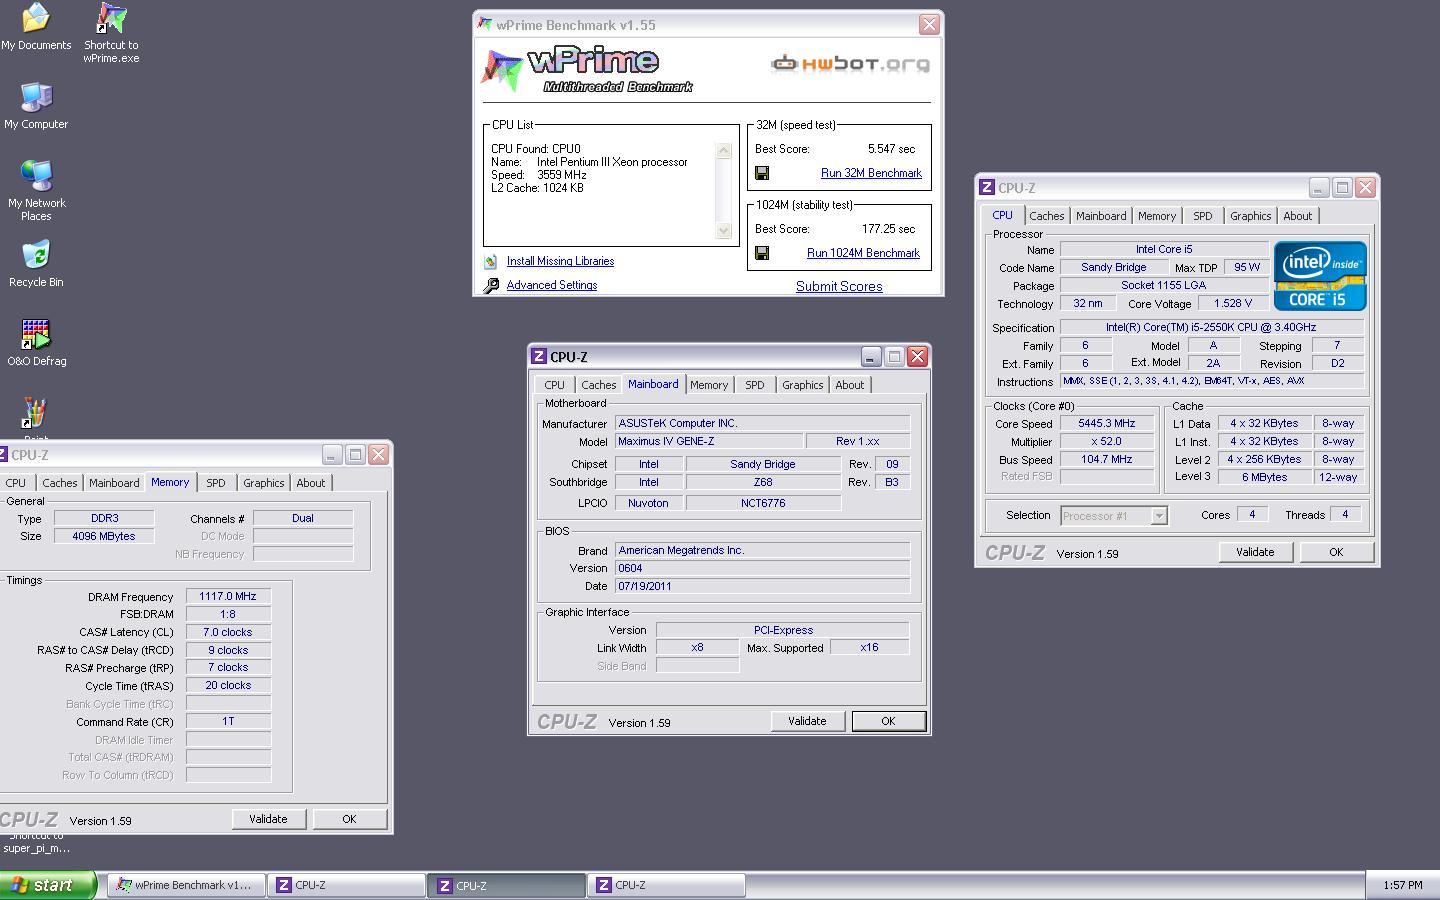The height and width of the screenshot is (900, 1440).
Task: Click CAS# Latency 7.0 clocks value
Action: point(228,632)
